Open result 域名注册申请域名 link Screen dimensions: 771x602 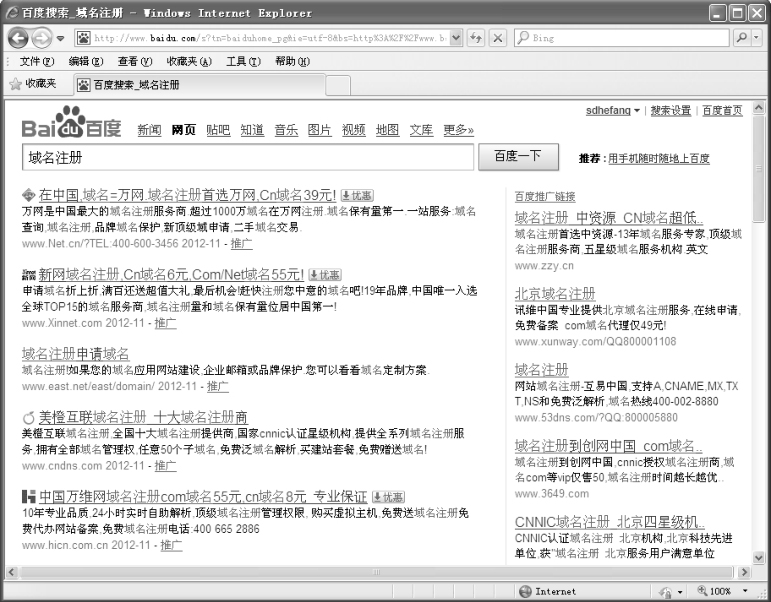(x=76, y=354)
